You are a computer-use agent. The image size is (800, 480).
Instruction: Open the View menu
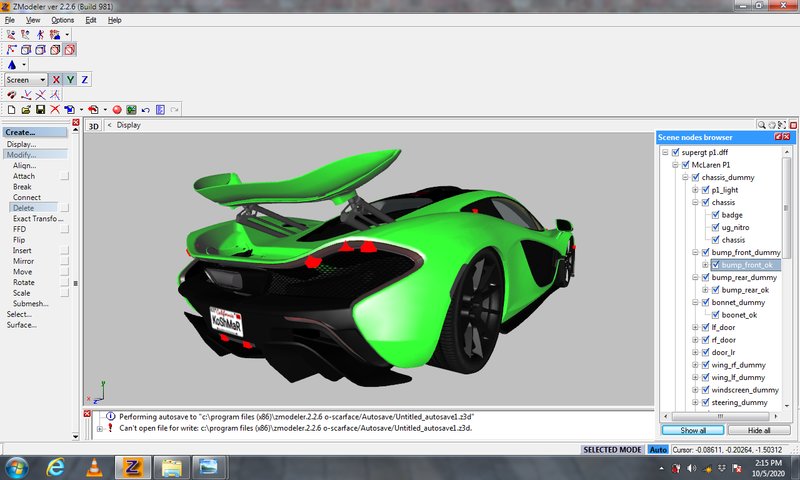click(x=33, y=20)
